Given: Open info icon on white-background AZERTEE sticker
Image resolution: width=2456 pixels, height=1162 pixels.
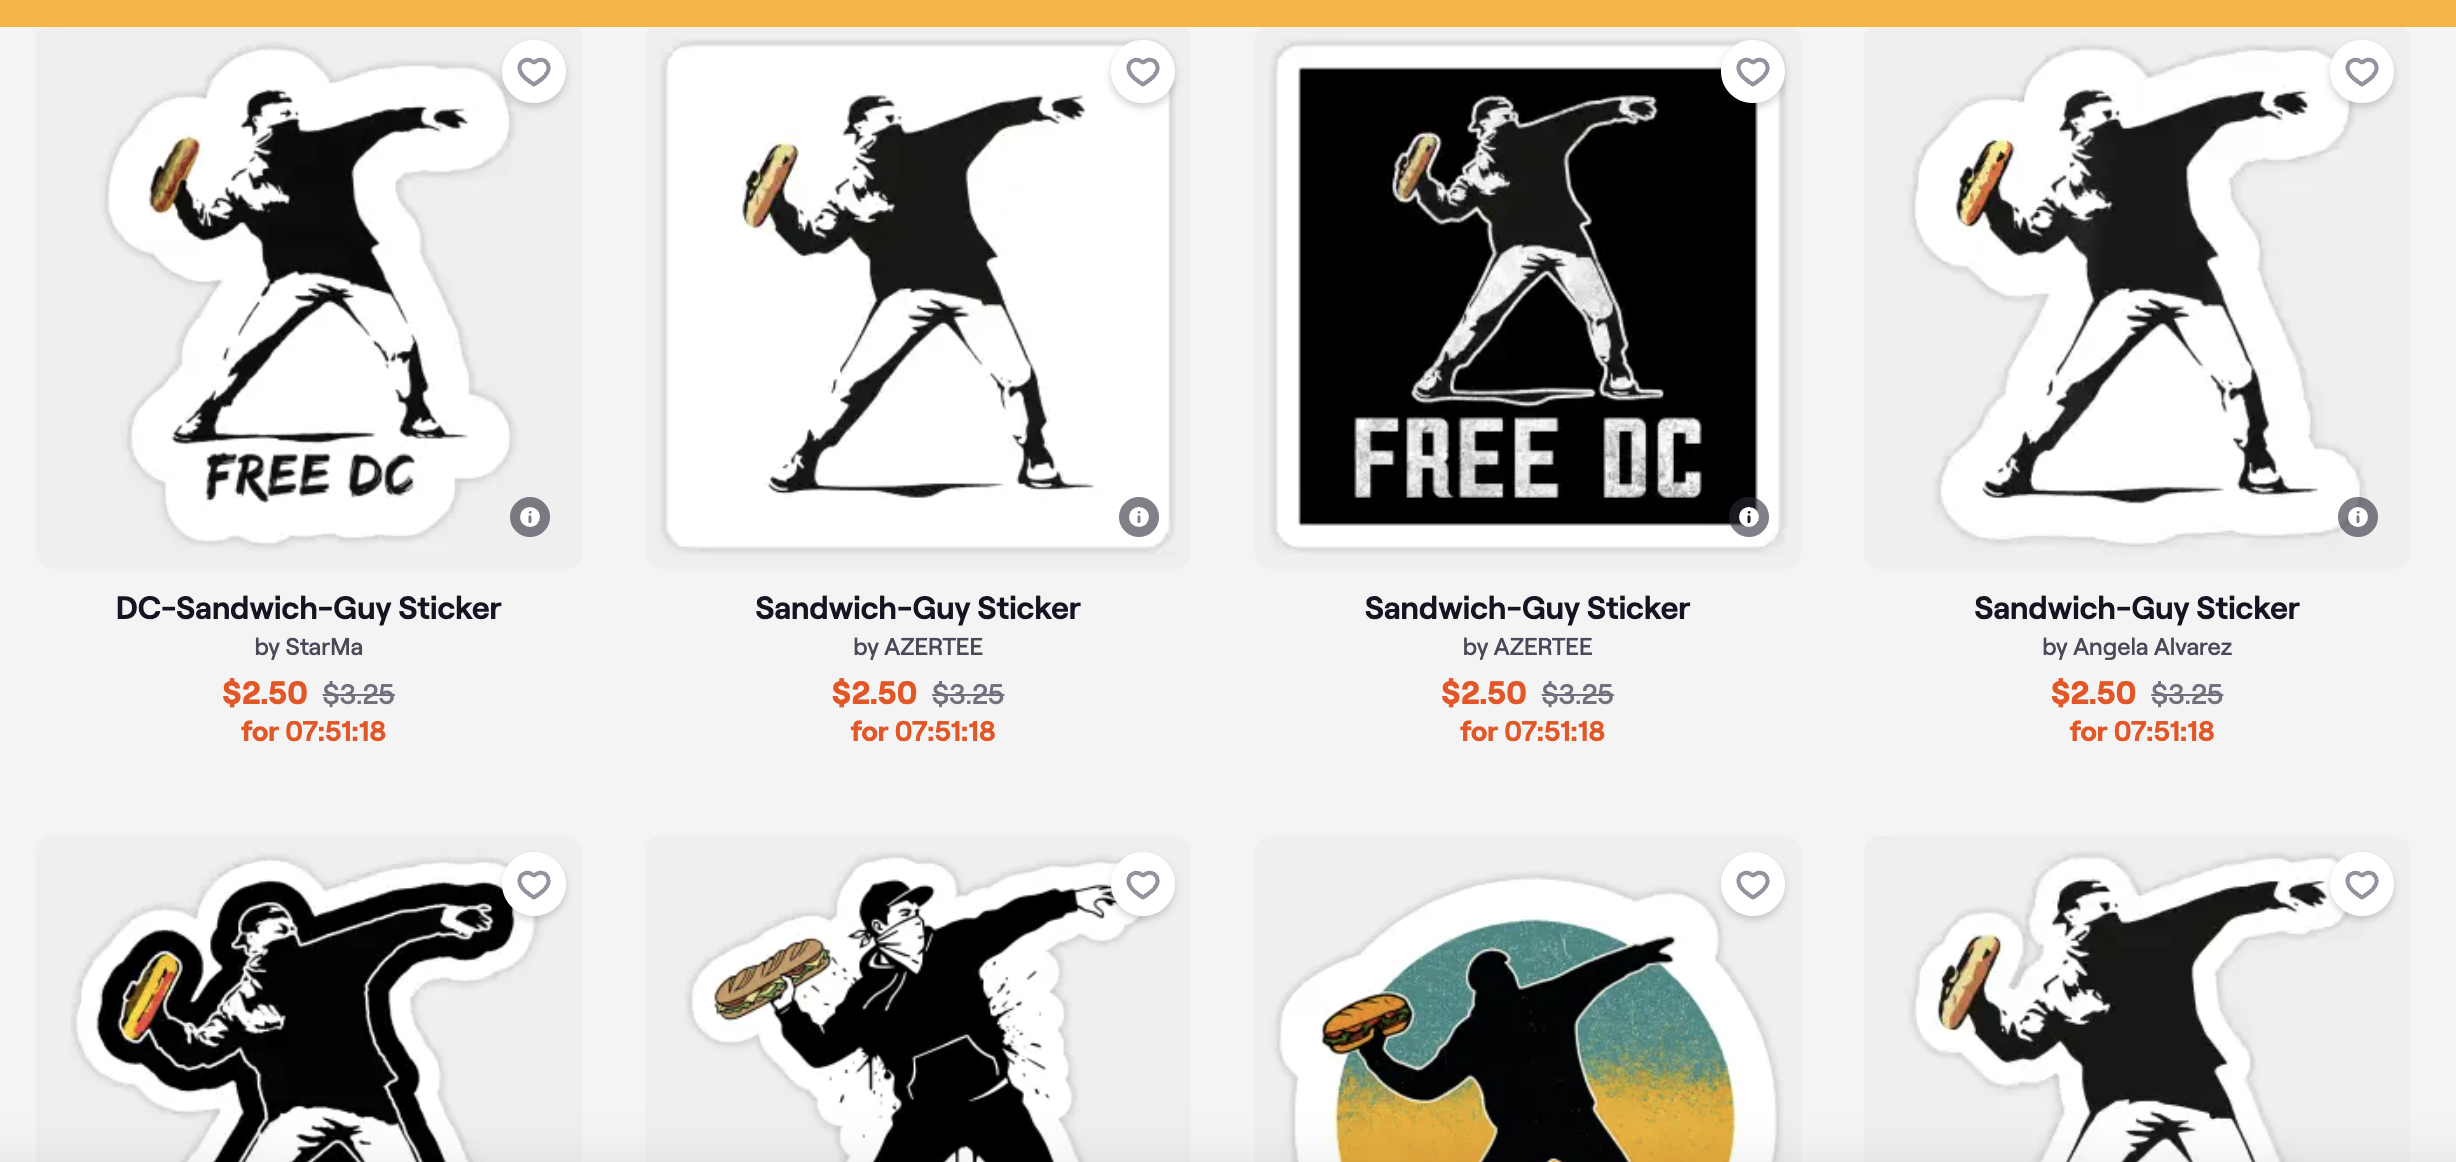Looking at the screenshot, I should click(1139, 517).
